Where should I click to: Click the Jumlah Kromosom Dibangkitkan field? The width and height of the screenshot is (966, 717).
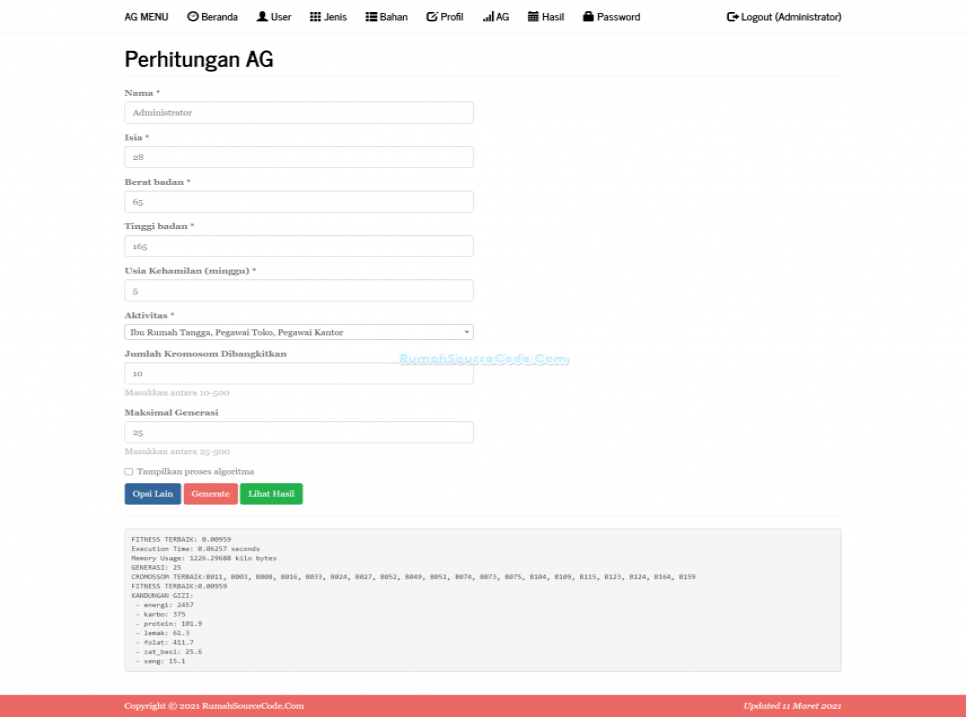pos(298,373)
